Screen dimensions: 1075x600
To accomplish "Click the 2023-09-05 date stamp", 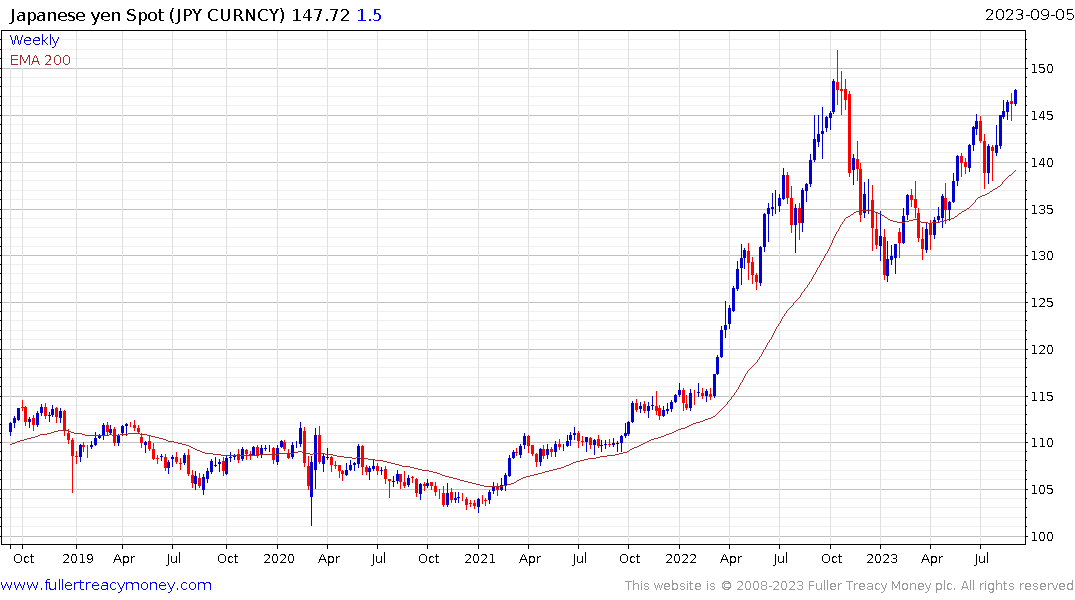I will coord(1029,15).
